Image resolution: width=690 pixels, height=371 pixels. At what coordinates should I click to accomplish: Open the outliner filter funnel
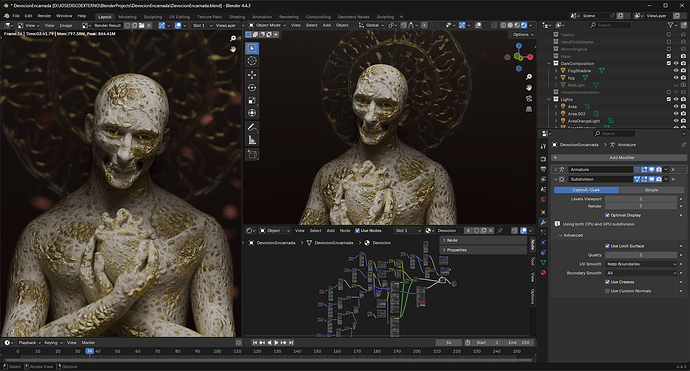(670, 25)
